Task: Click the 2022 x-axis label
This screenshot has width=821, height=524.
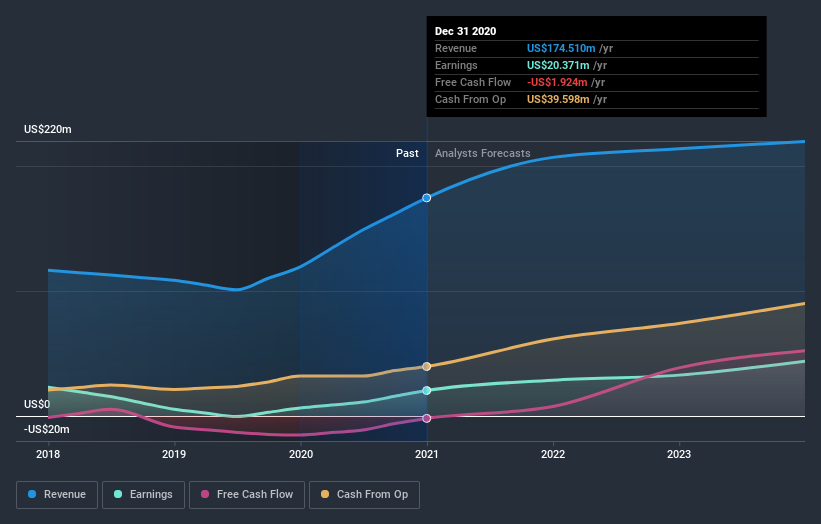Action: 553,454
